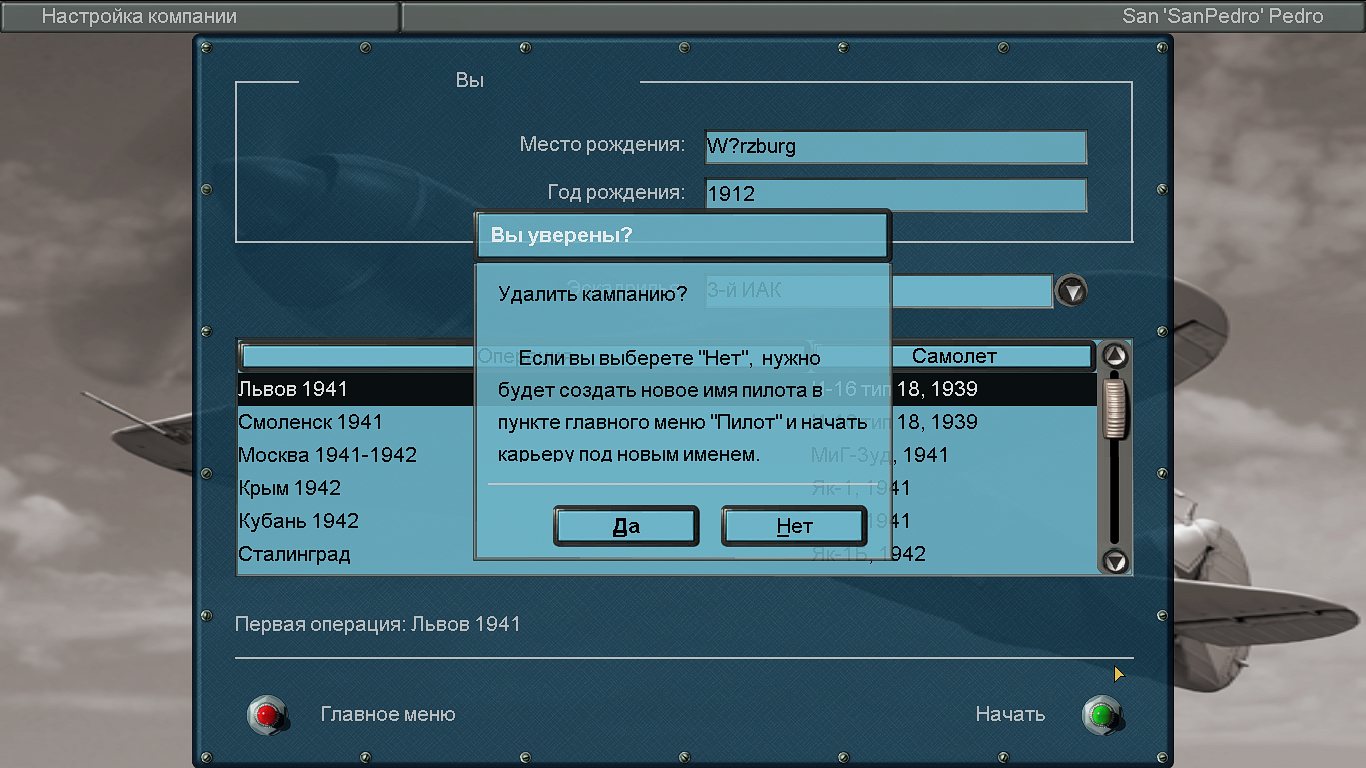
Task: Open the dropdown arrow next to 3-й ИАК
Action: [x=1071, y=292]
